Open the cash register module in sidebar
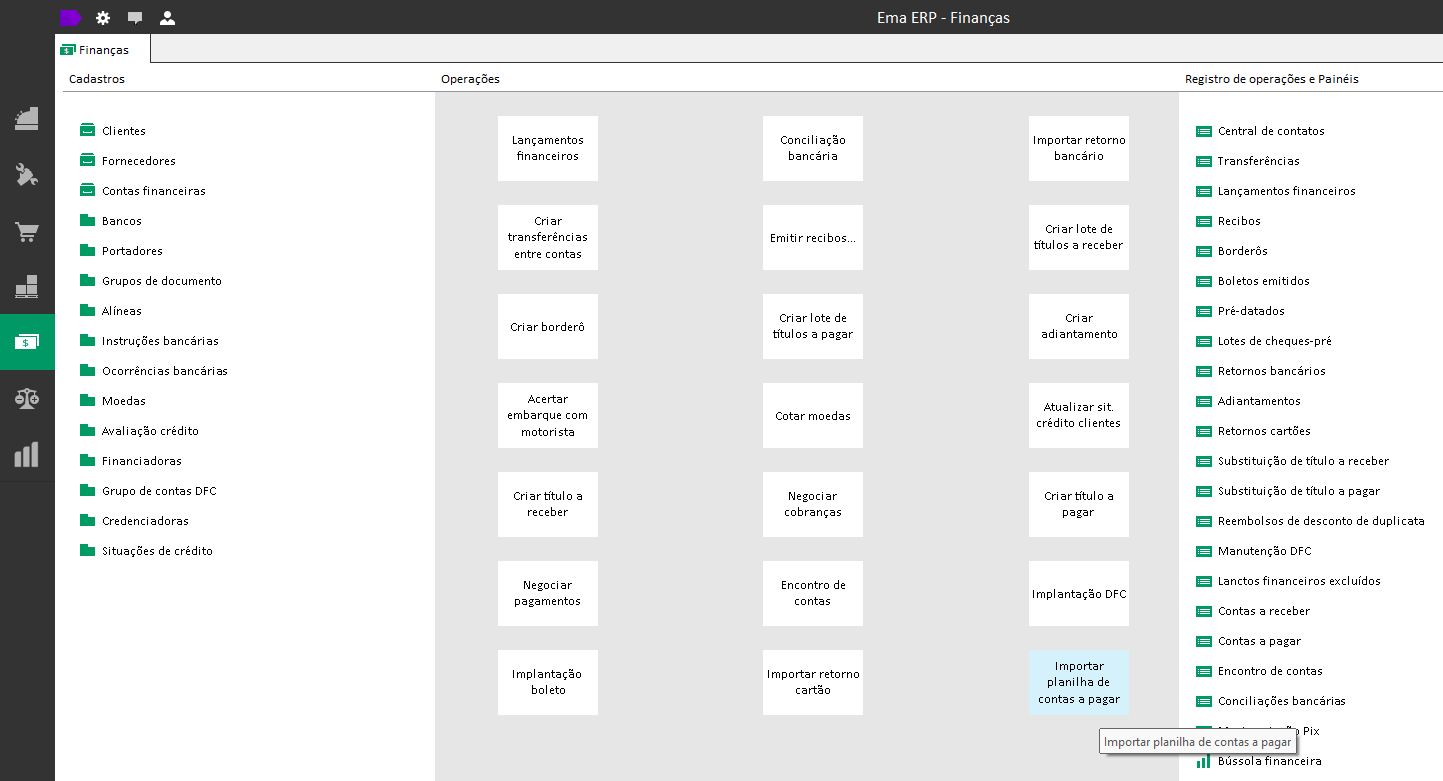 (27, 119)
